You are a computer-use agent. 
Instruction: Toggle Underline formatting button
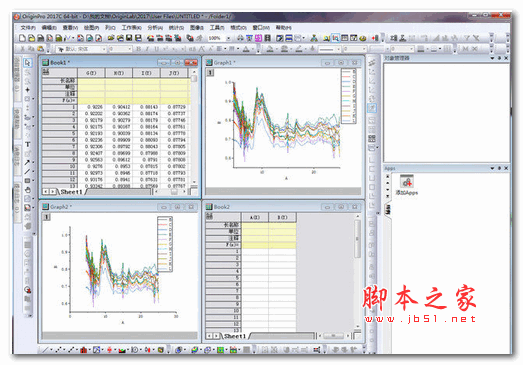click(x=156, y=49)
